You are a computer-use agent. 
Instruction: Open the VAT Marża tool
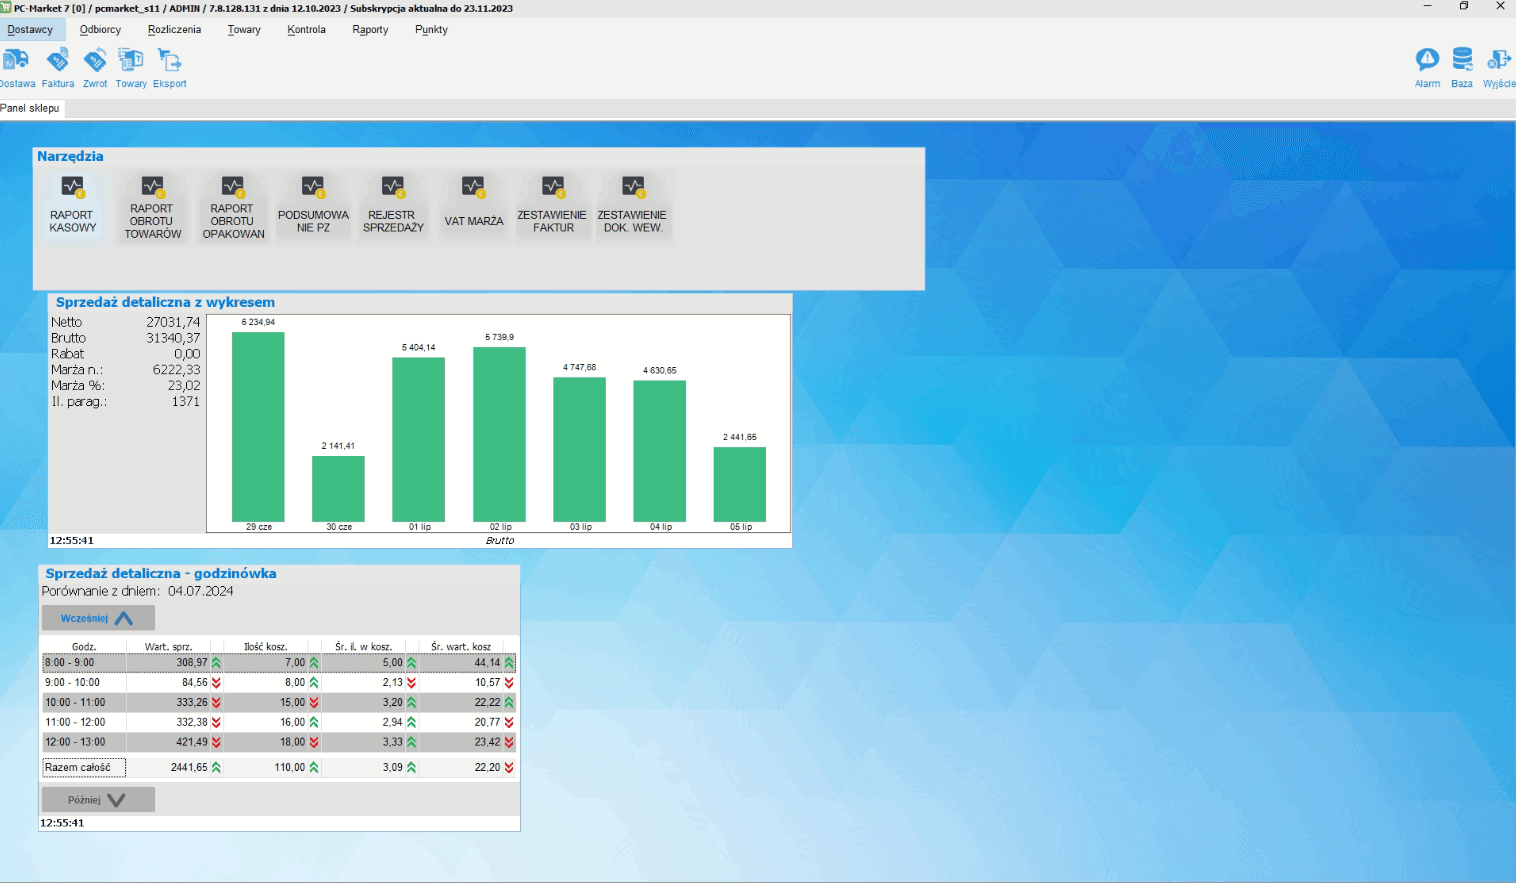pos(473,205)
